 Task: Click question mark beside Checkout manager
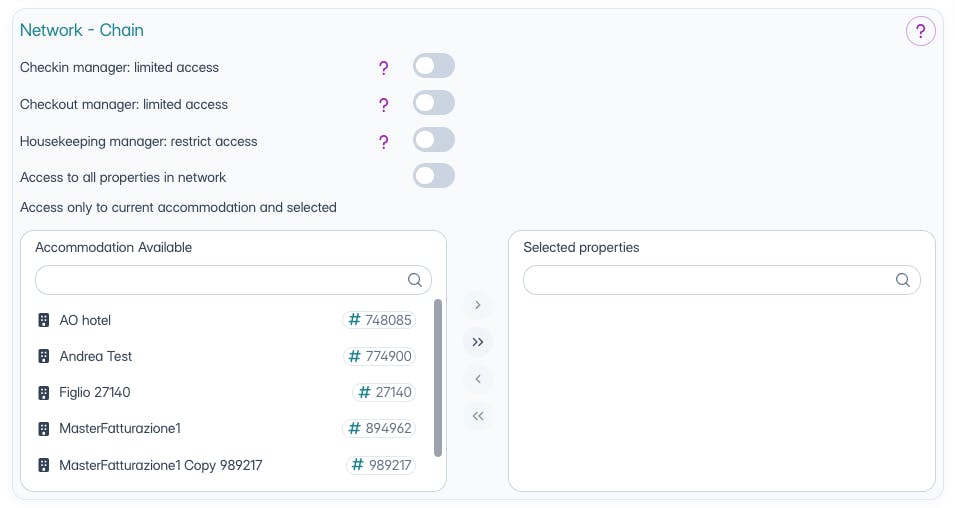pos(383,105)
